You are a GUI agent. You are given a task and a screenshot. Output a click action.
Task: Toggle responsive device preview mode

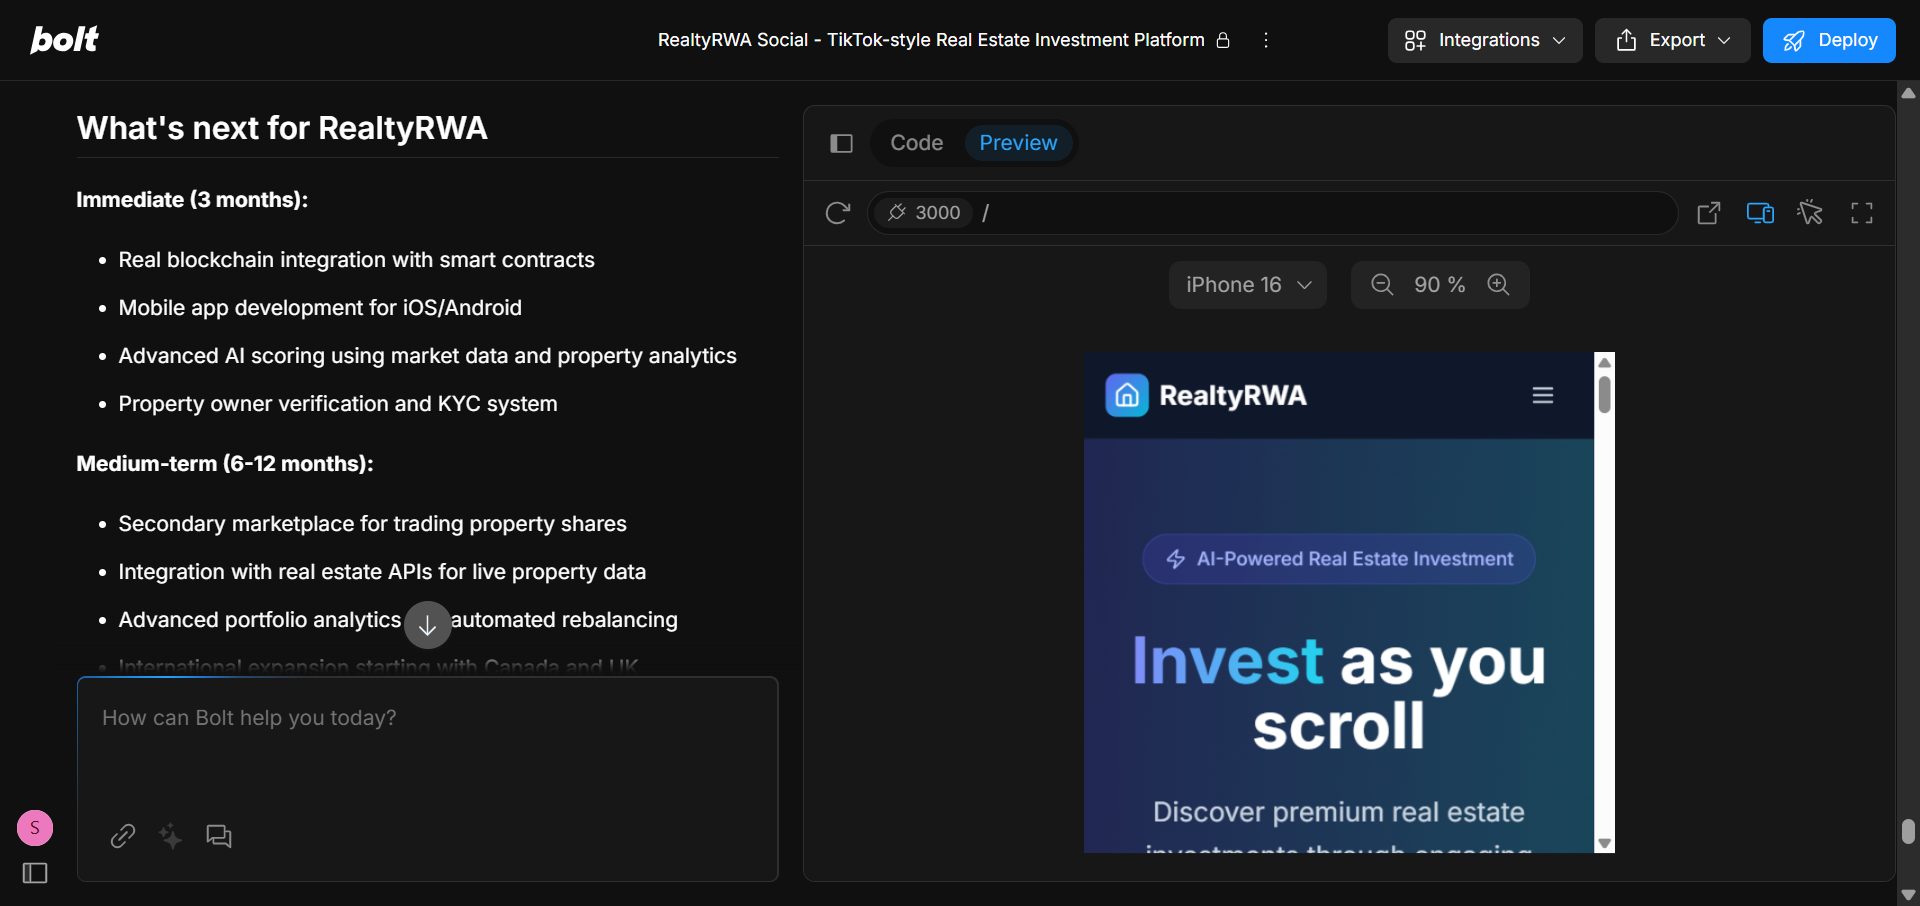click(x=1760, y=213)
